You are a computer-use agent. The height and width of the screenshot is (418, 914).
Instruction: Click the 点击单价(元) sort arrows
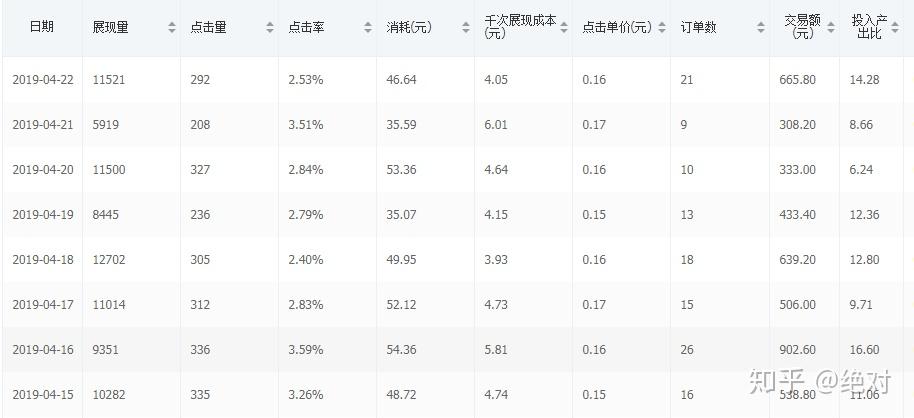[661, 28]
